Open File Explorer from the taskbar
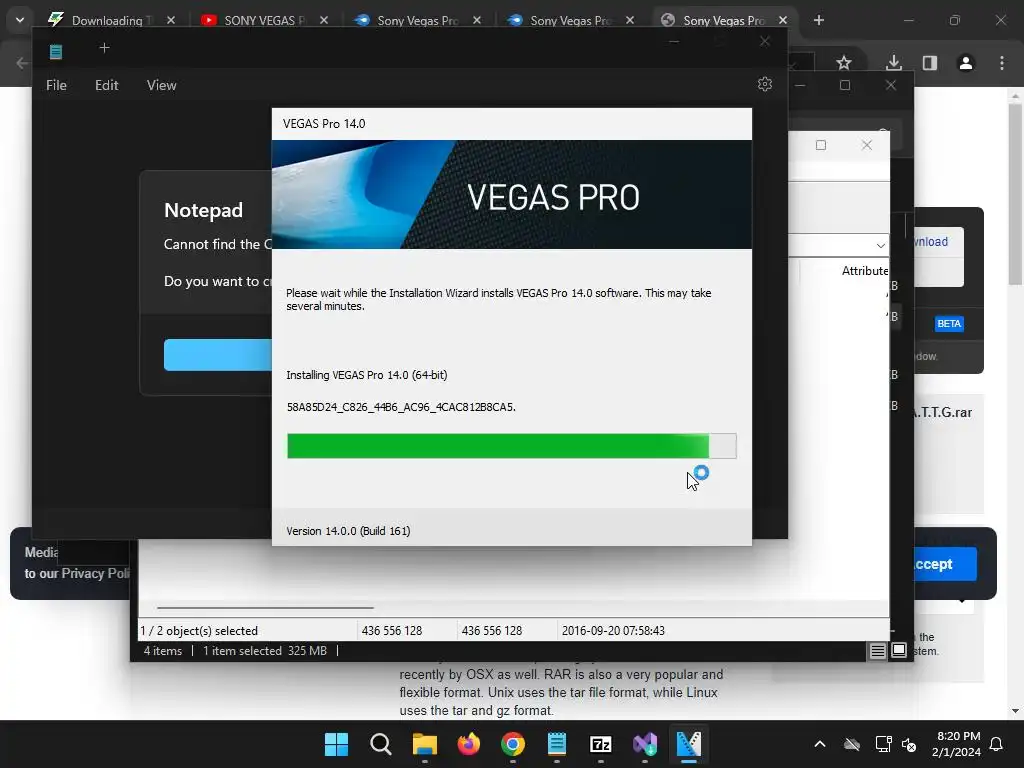The width and height of the screenshot is (1024, 768). [424, 744]
